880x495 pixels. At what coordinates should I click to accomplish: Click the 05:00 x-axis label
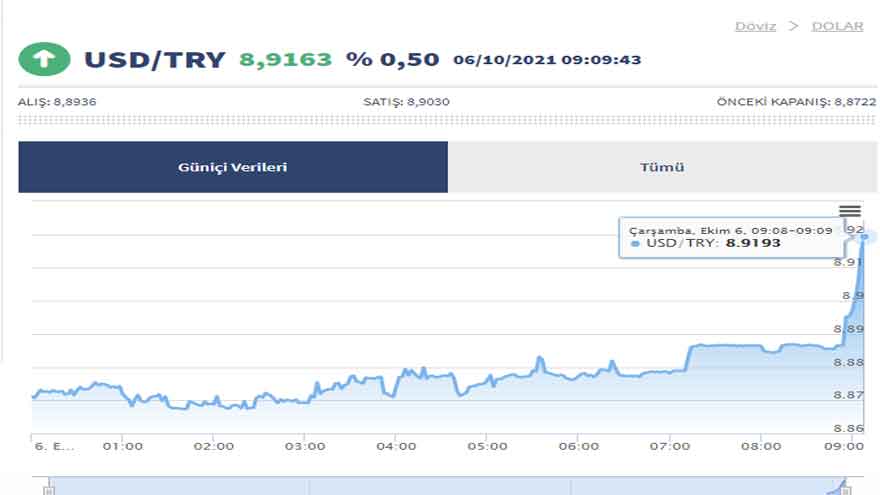487,446
